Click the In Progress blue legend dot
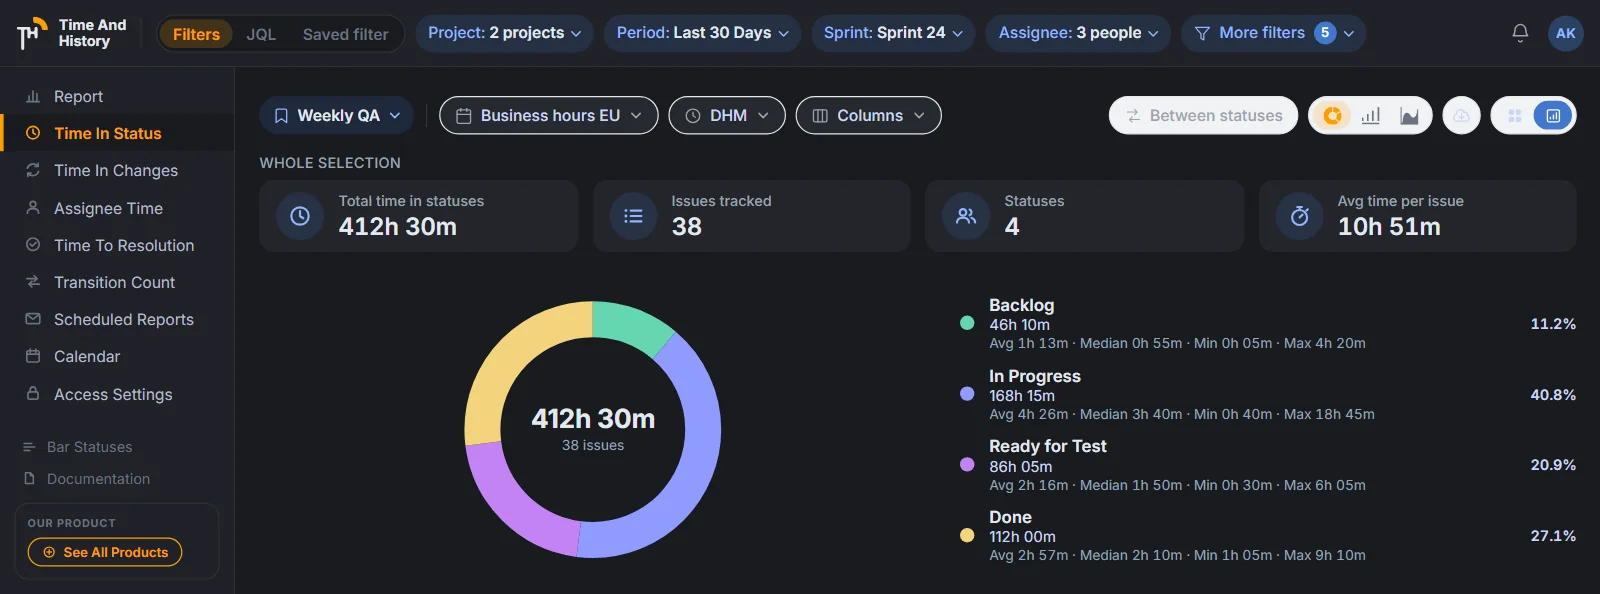 (967, 394)
